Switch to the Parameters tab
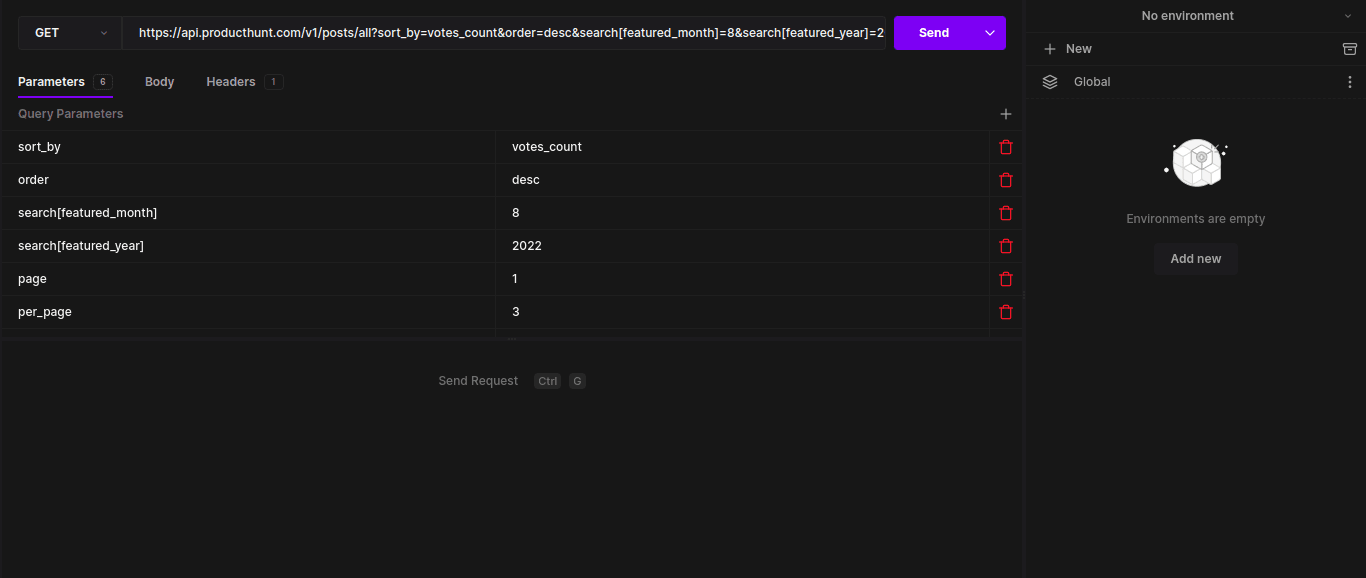 tap(65, 82)
